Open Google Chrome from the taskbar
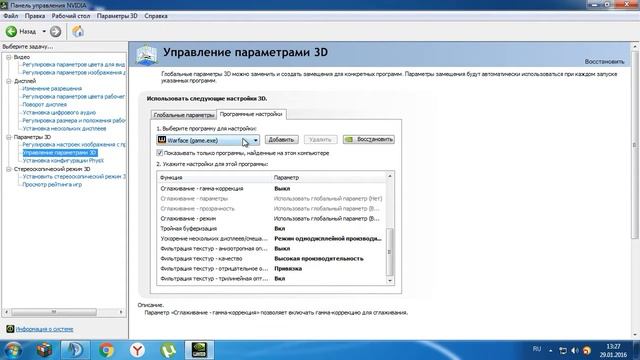This screenshot has width=640, height=360. [106, 350]
